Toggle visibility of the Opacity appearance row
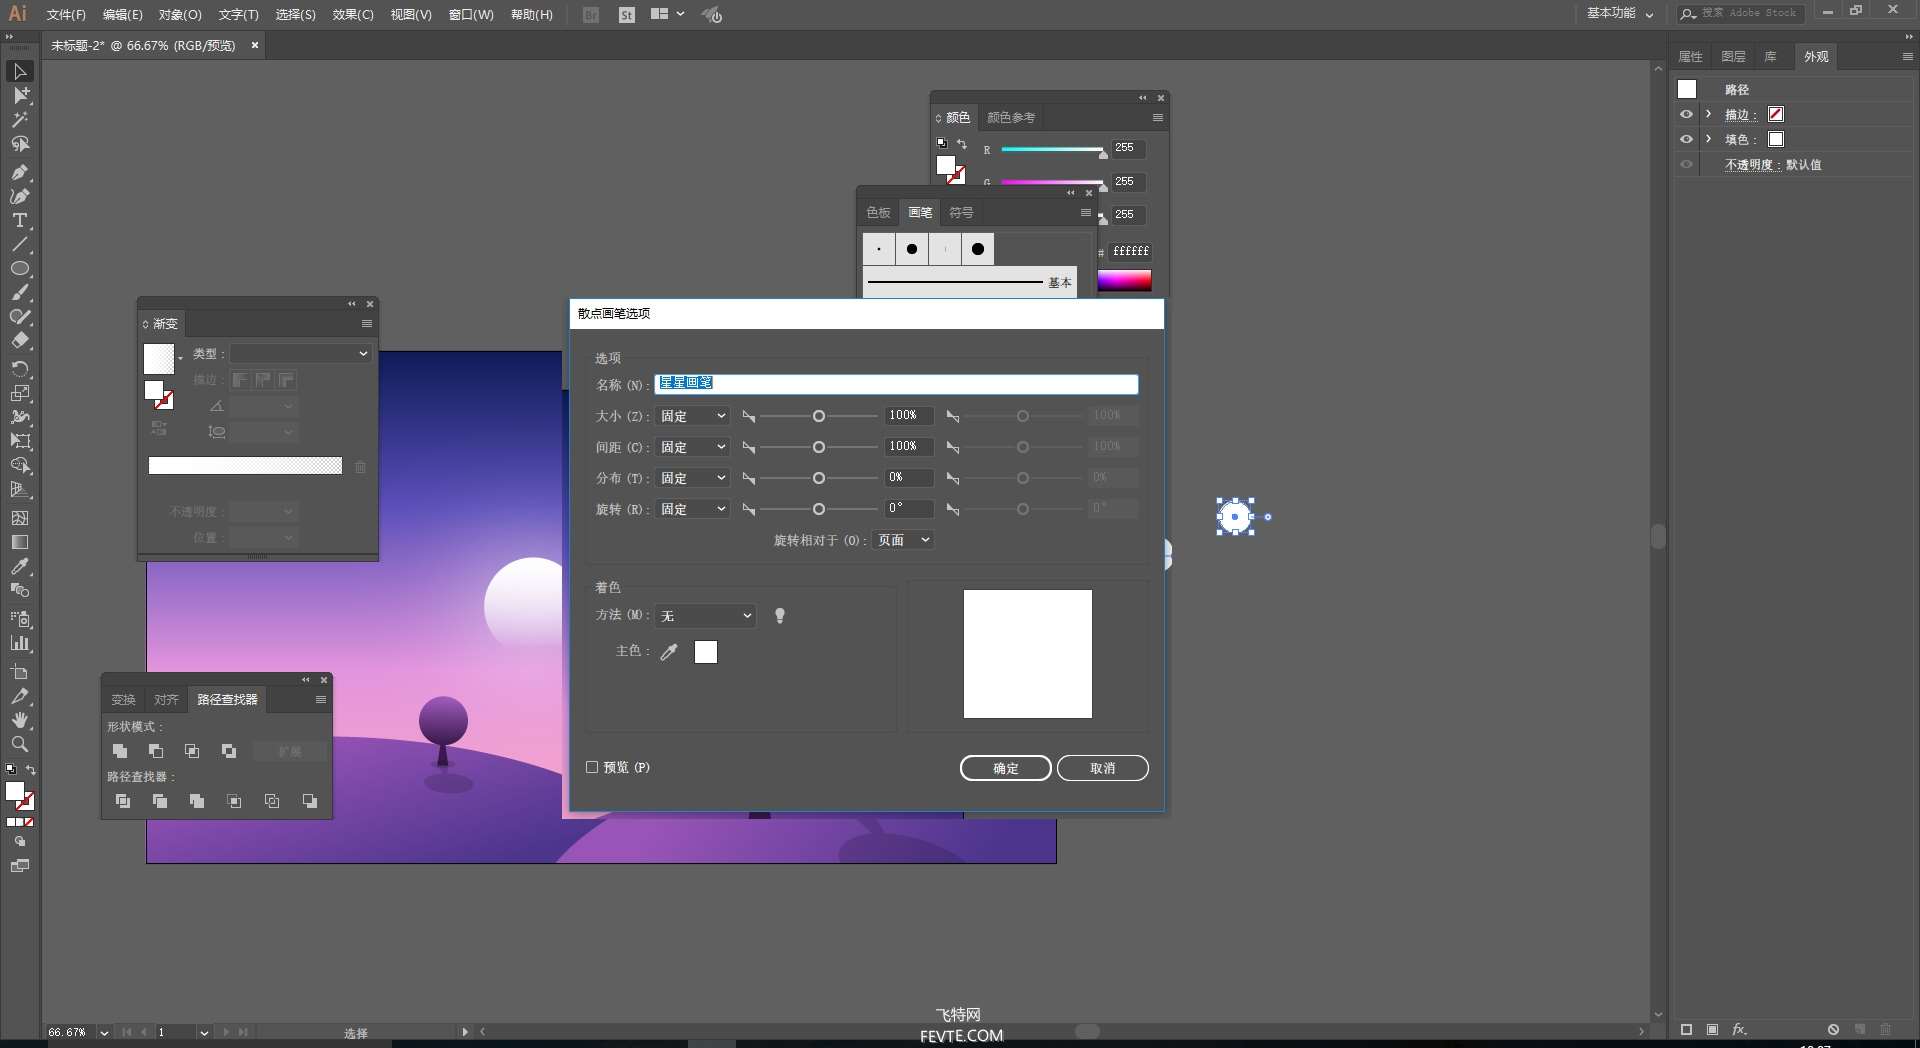 1687,165
